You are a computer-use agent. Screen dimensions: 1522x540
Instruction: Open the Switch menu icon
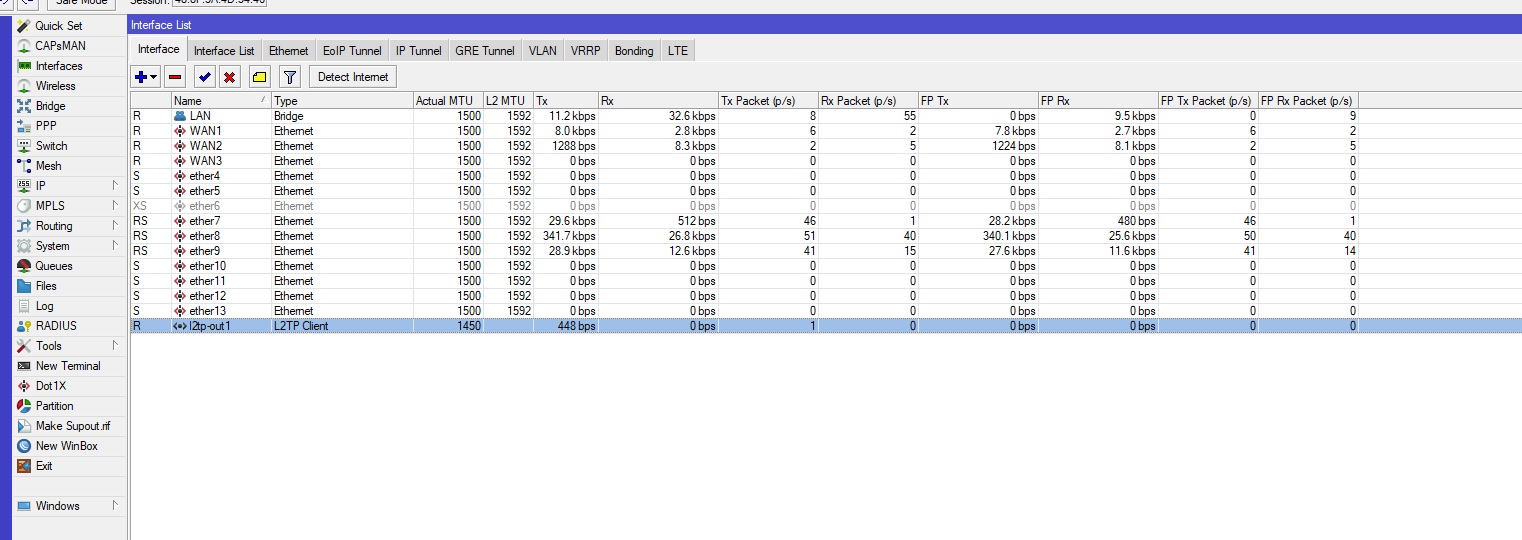coord(25,146)
